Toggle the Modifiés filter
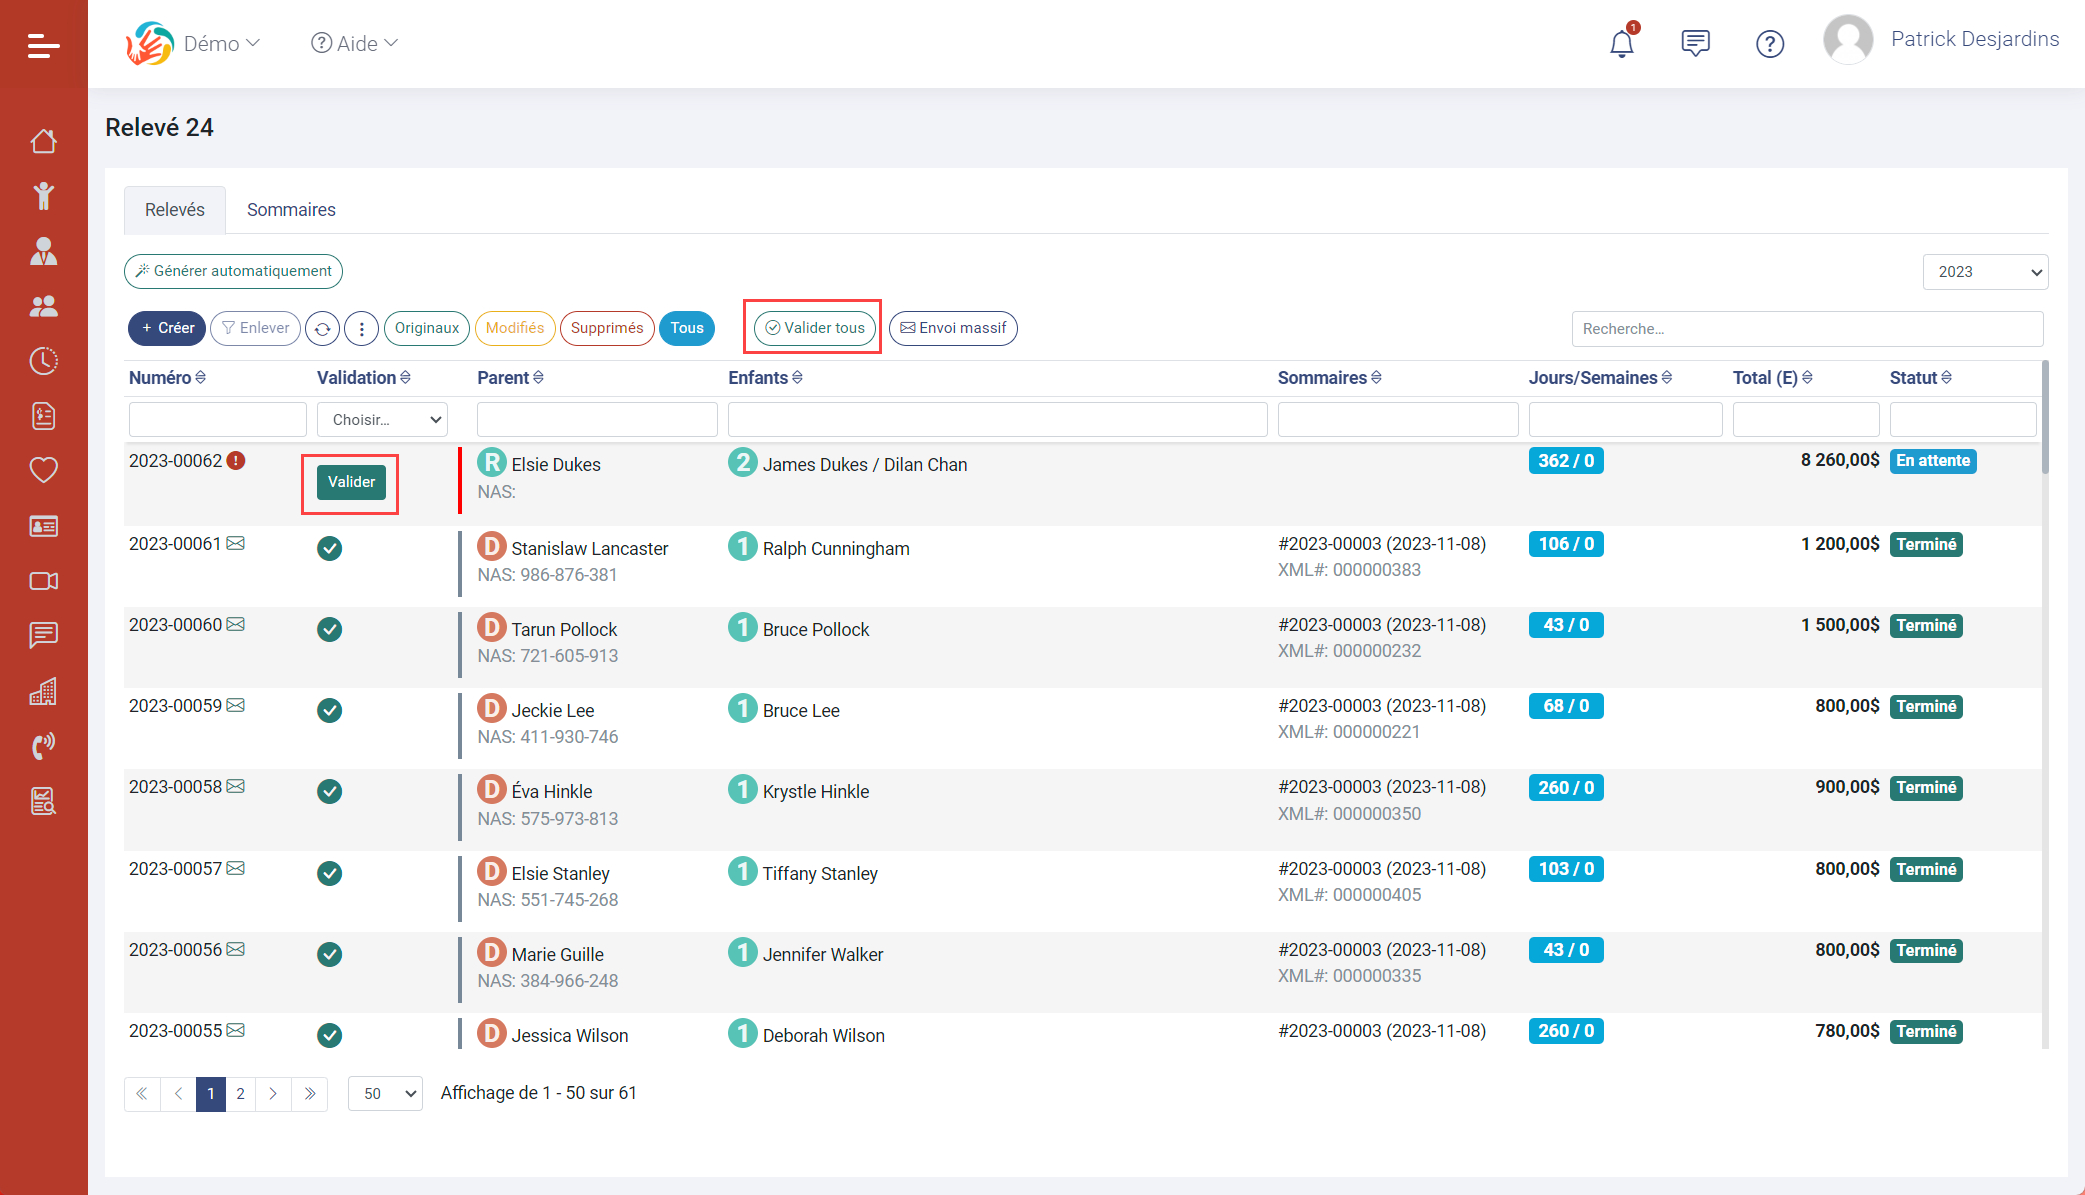 (x=515, y=328)
